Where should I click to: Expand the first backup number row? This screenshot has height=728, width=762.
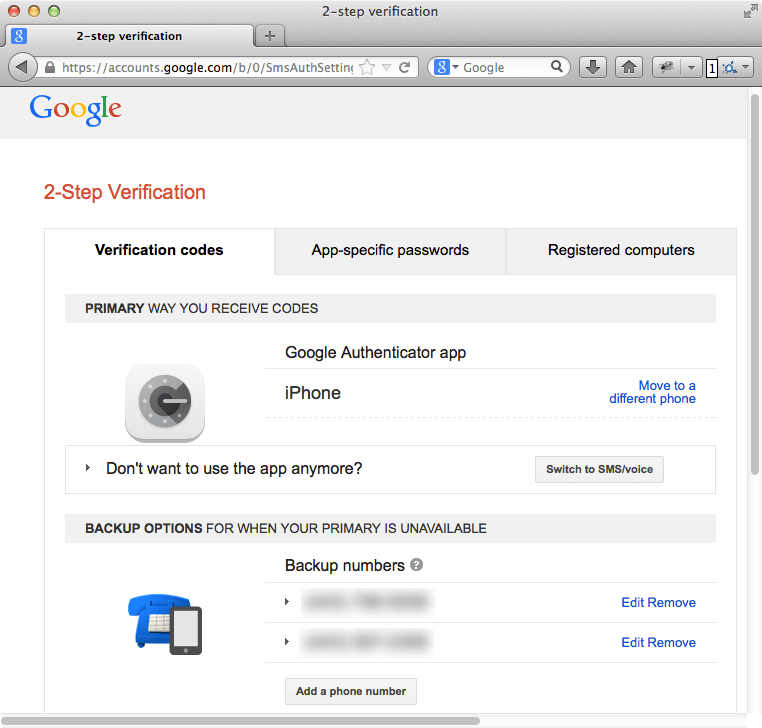(x=287, y=602)
